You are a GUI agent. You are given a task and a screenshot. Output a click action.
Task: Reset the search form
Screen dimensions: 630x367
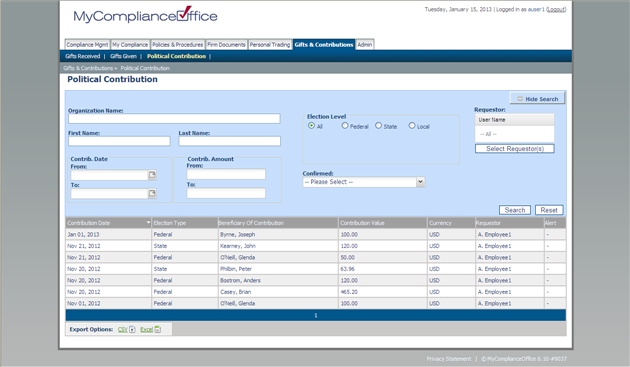(x=549, y=210)
